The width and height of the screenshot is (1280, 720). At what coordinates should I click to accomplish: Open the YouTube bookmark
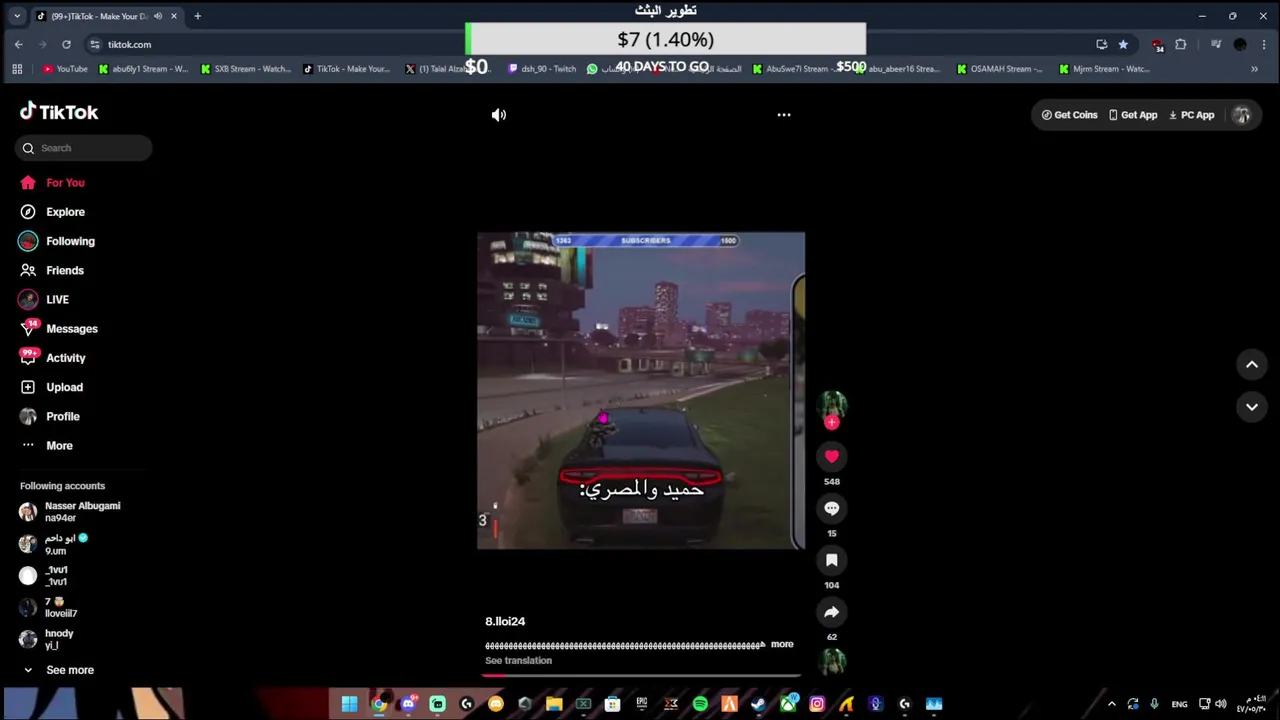[x=65, y=69]
